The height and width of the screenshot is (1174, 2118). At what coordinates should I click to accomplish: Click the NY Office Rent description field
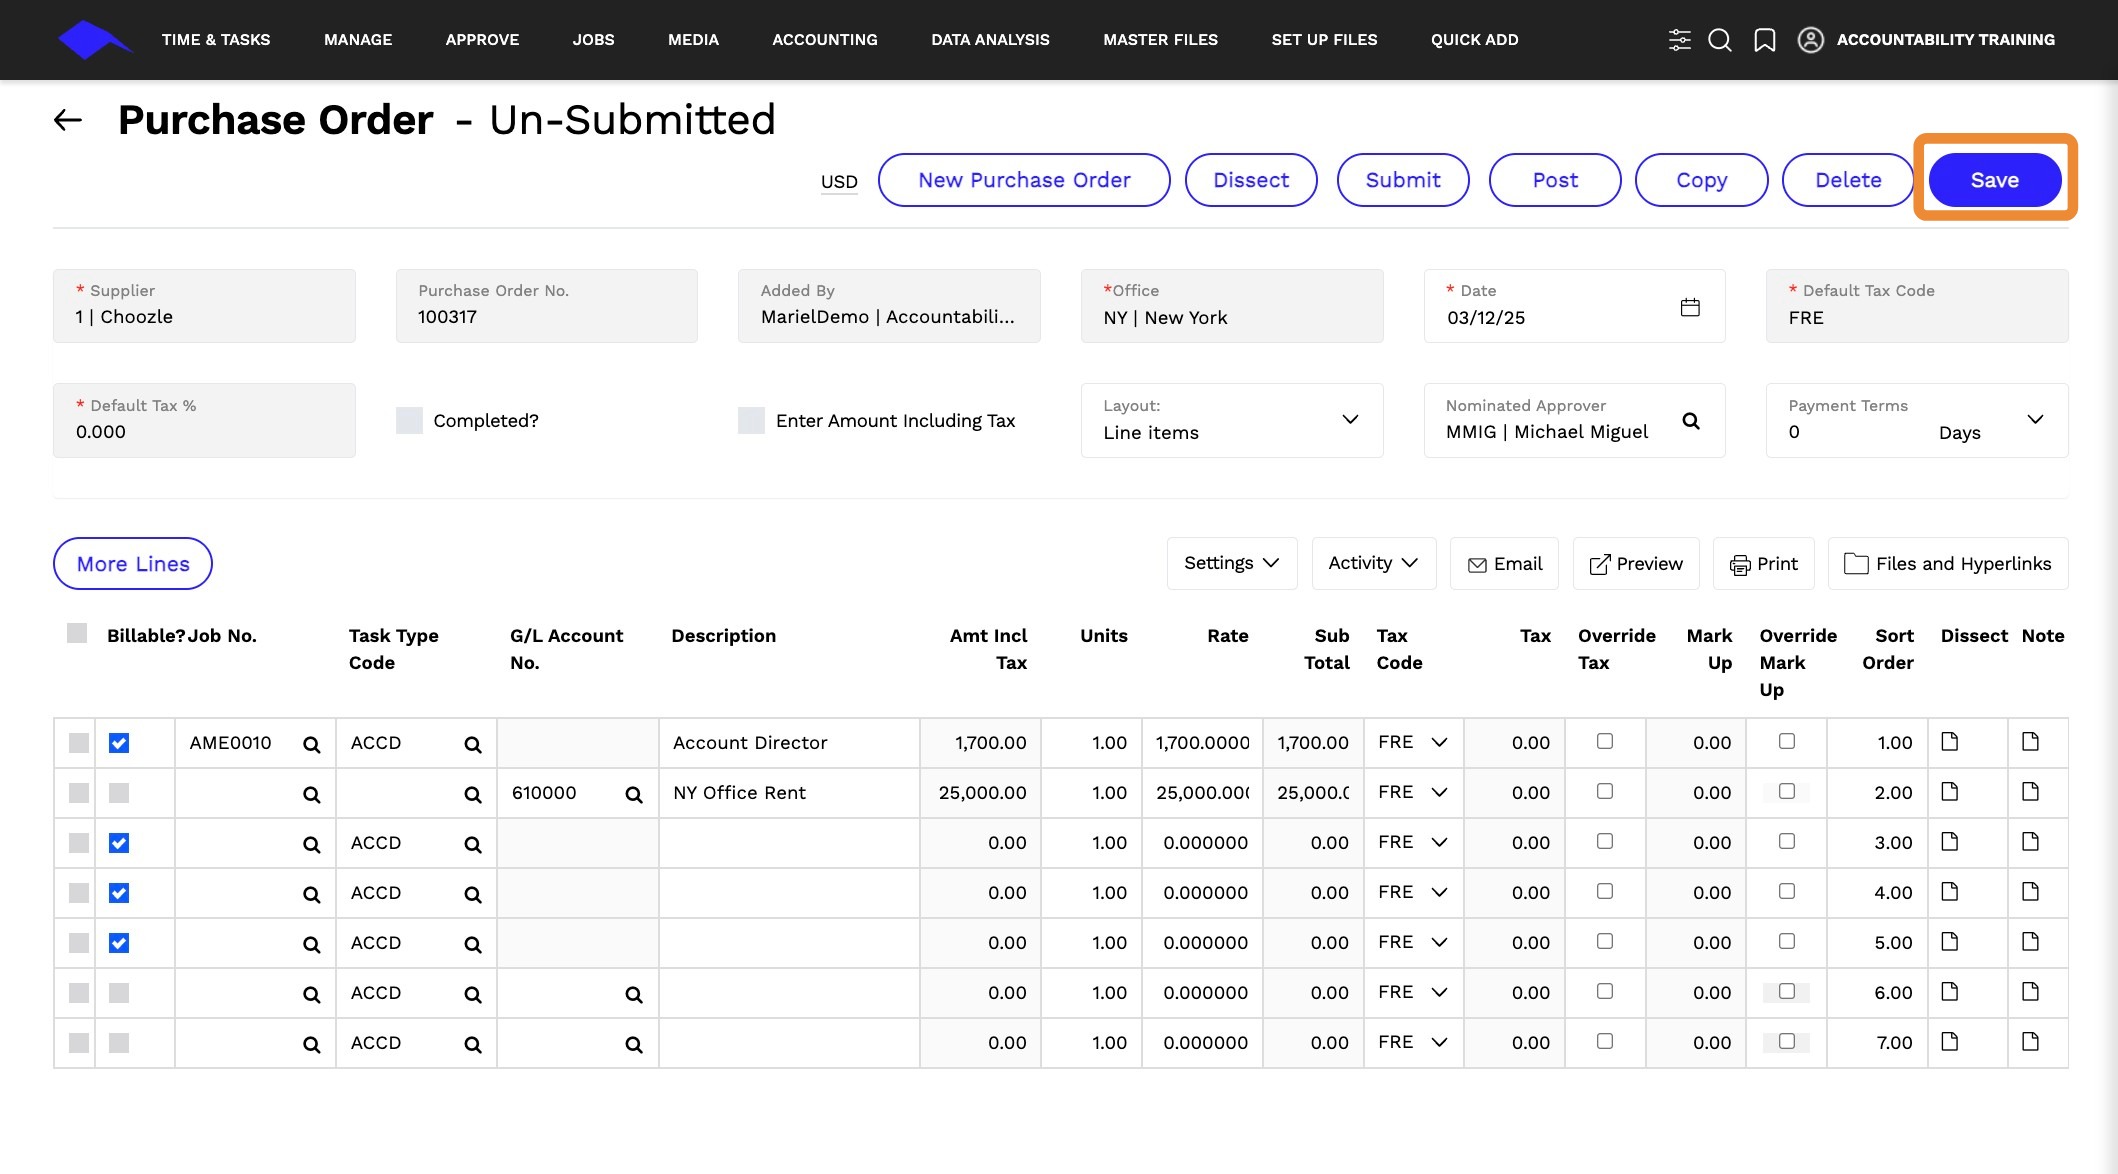(x=789, y=793)
